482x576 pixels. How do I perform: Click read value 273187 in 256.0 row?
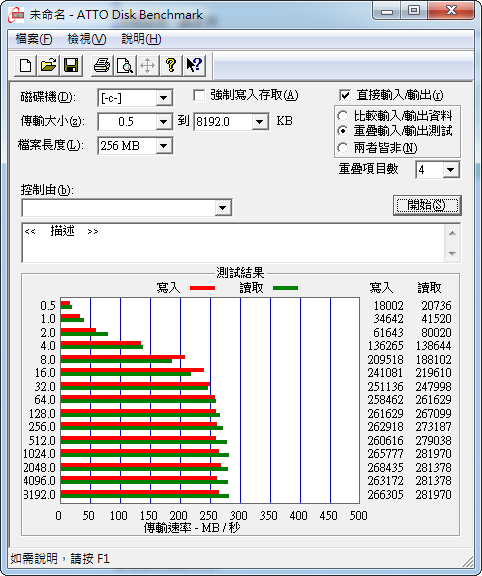(x=434, y=427)
